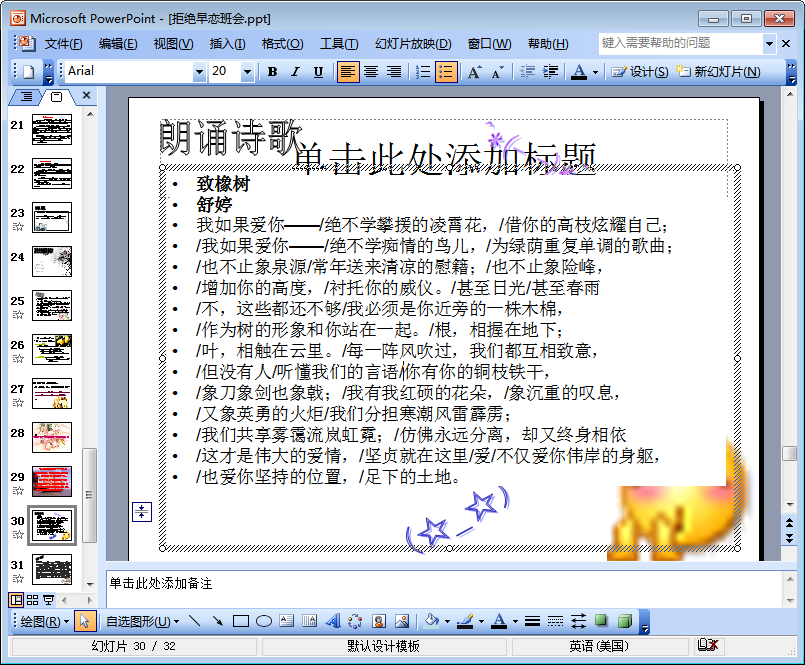Select the Line drawing tool

click(x=194, y=621)
